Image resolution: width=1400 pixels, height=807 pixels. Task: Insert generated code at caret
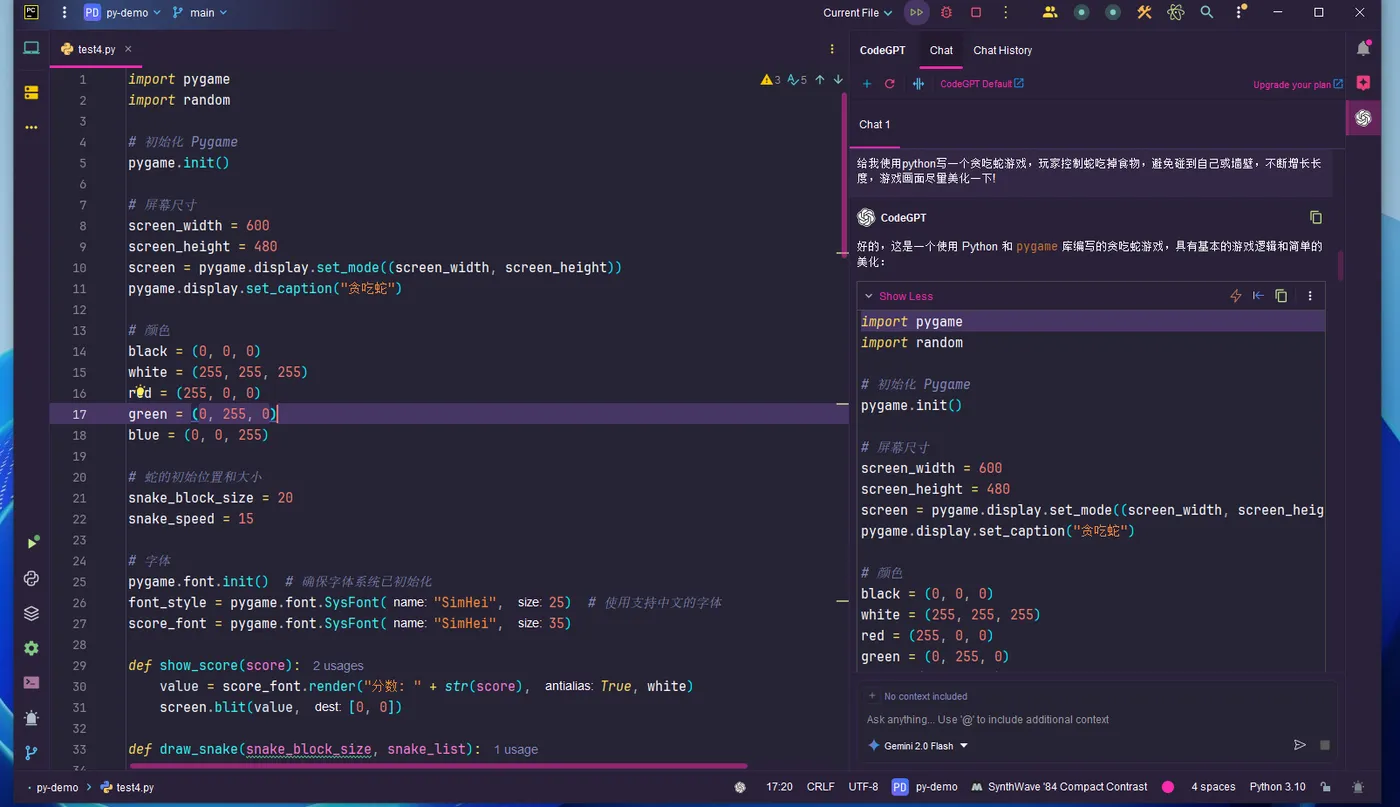1258,296
